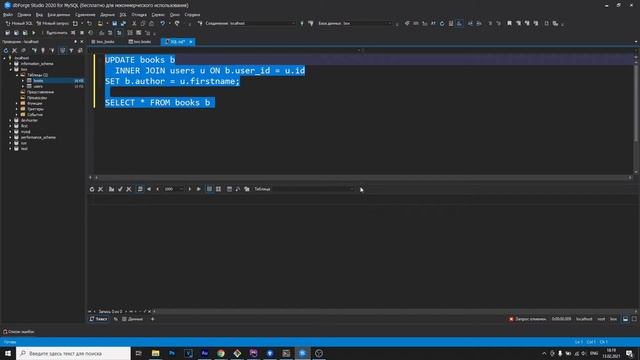Click the bookmark flag icon in right toolbar

click(509, 24)
